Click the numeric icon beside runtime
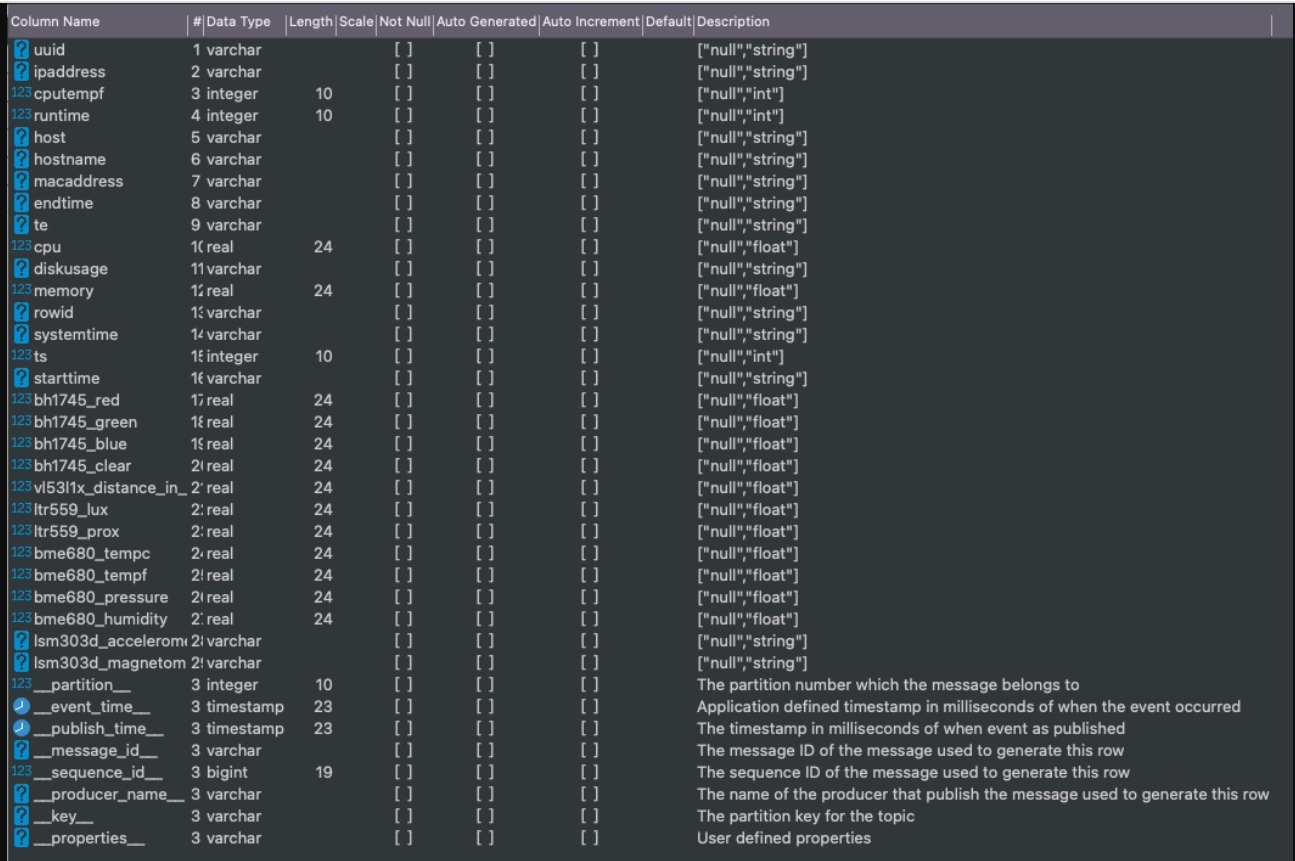 [x=21, y=116]
